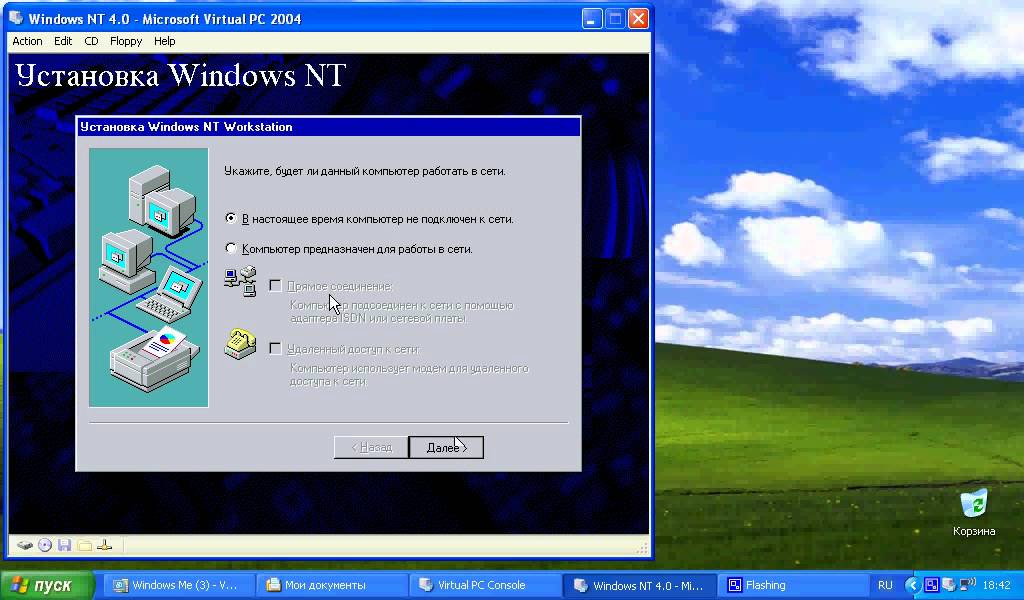Screen dimensions: 1024x600
Task: Open the 'пуск' Start menu
Action: (x=46, y=585)
